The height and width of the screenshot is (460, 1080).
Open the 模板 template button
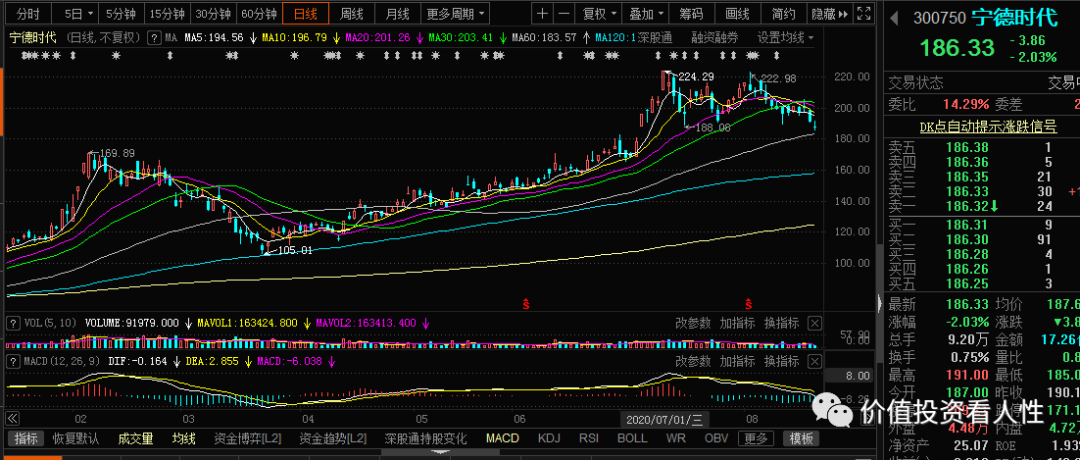pyautogui.click(x=801, y=439)
